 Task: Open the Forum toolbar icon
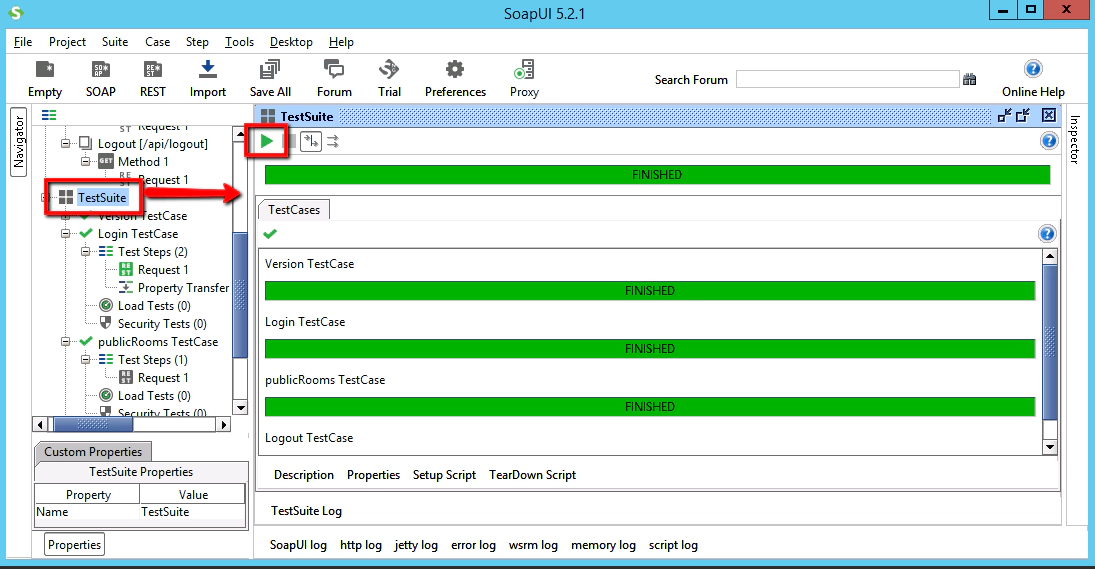334,79
